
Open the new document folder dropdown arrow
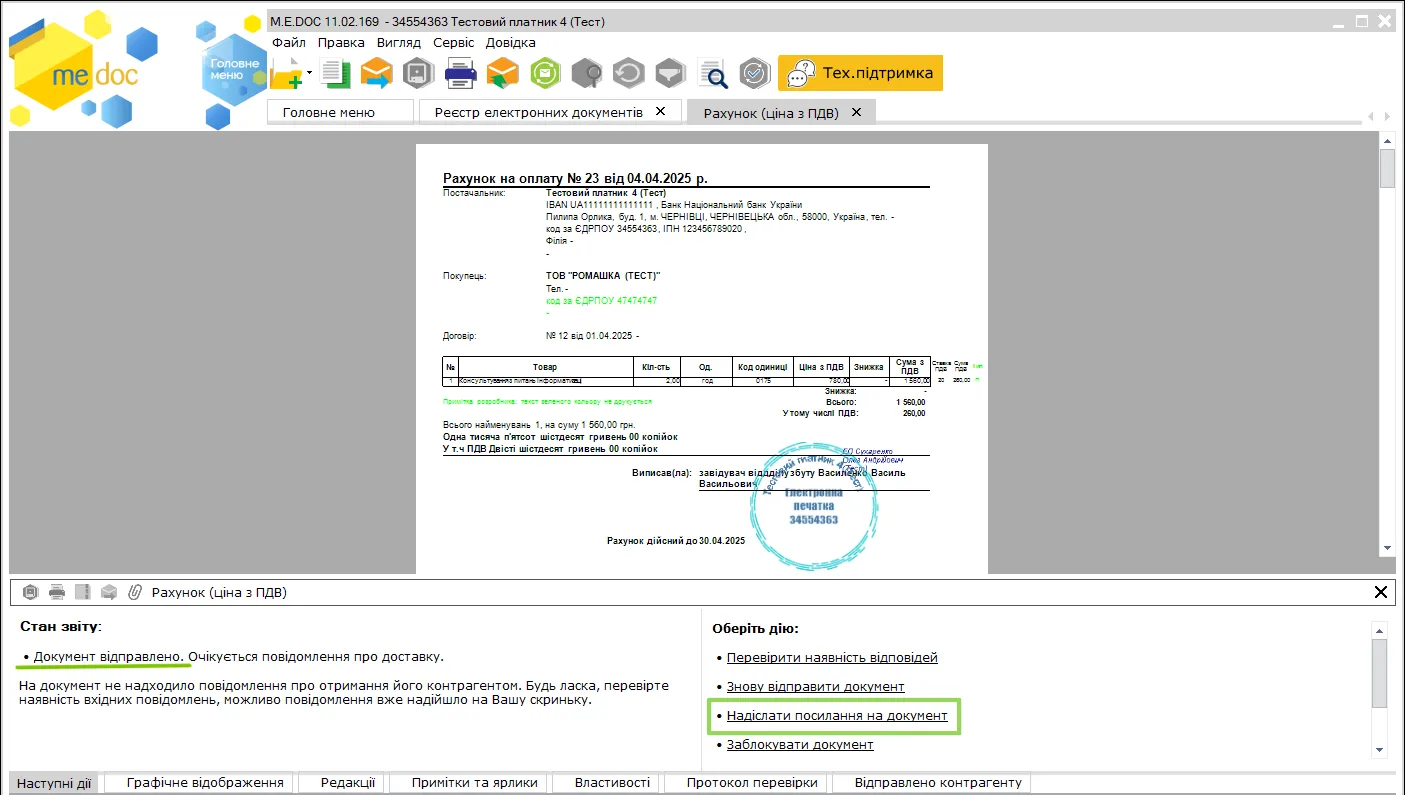click(310, 72)
